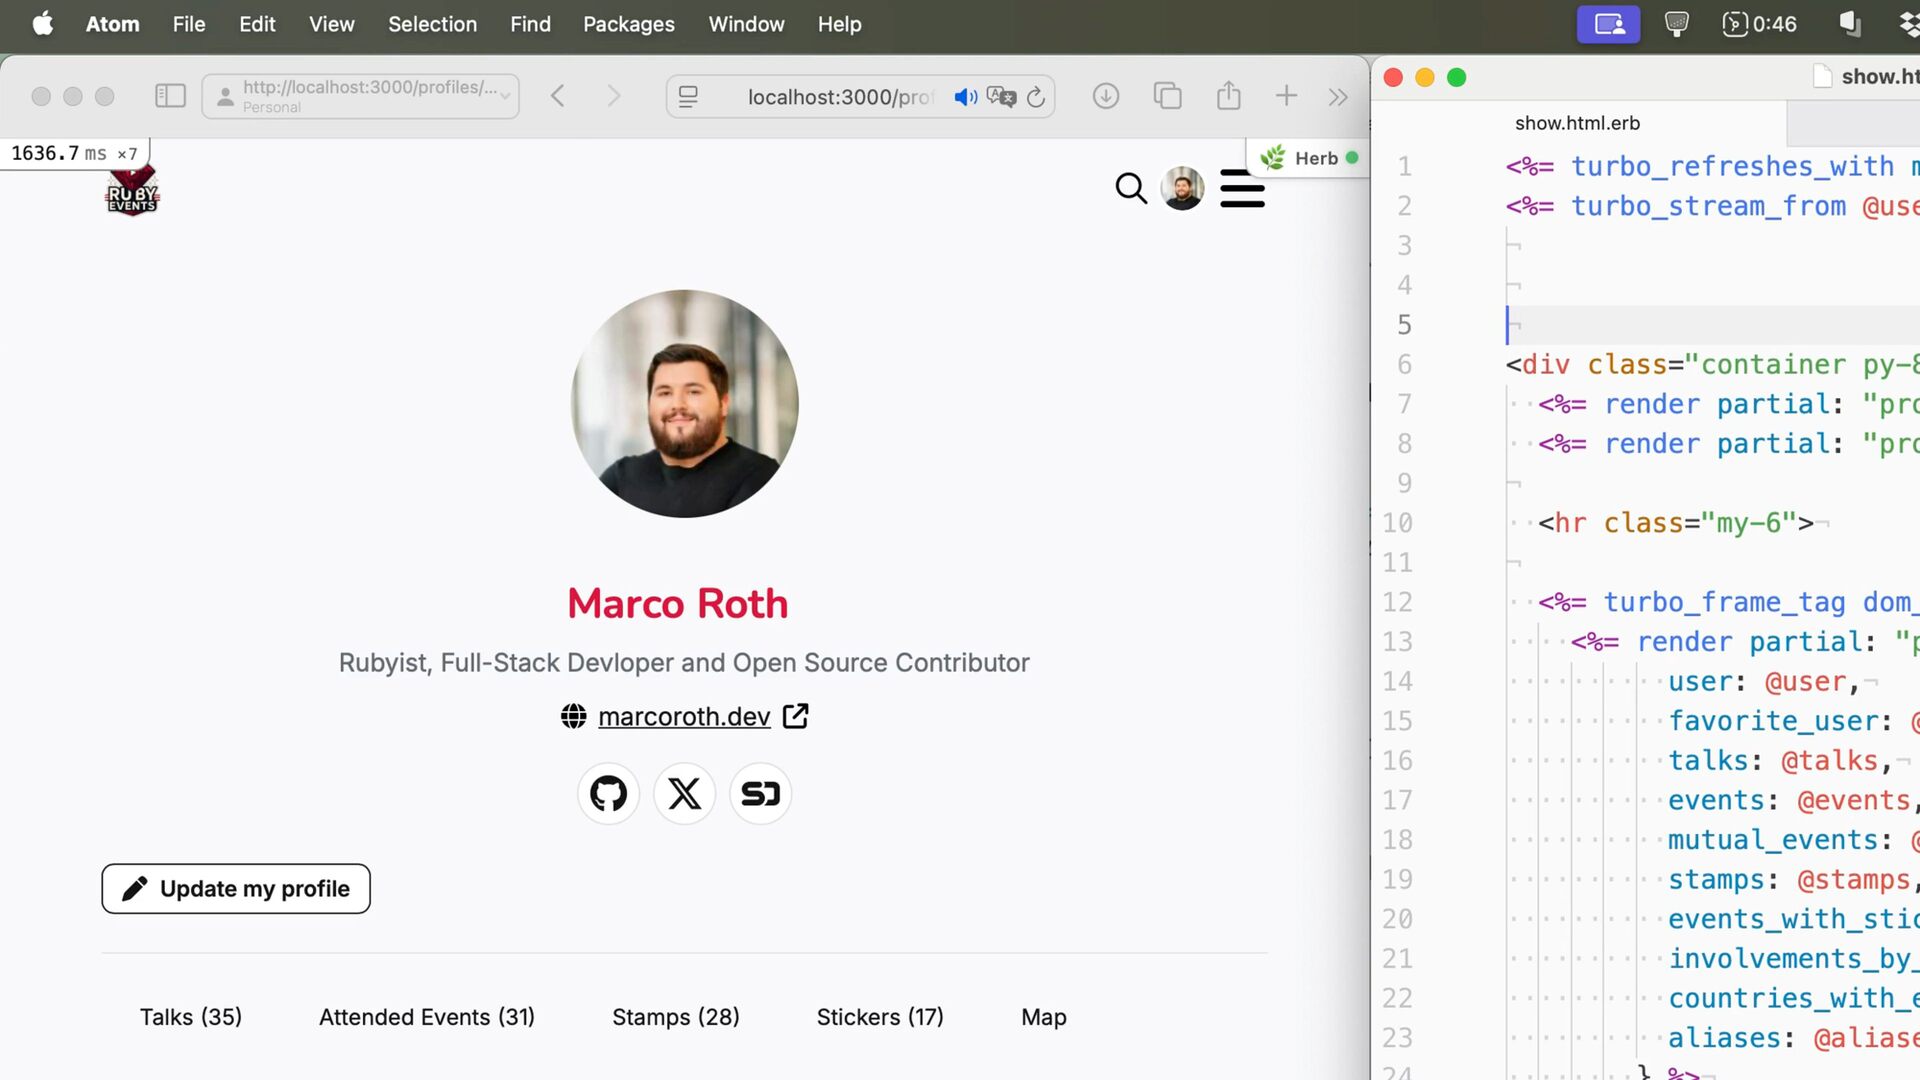Open the X (Twitter) profile icon
1920x1080 pixels.
click(684, 794)
